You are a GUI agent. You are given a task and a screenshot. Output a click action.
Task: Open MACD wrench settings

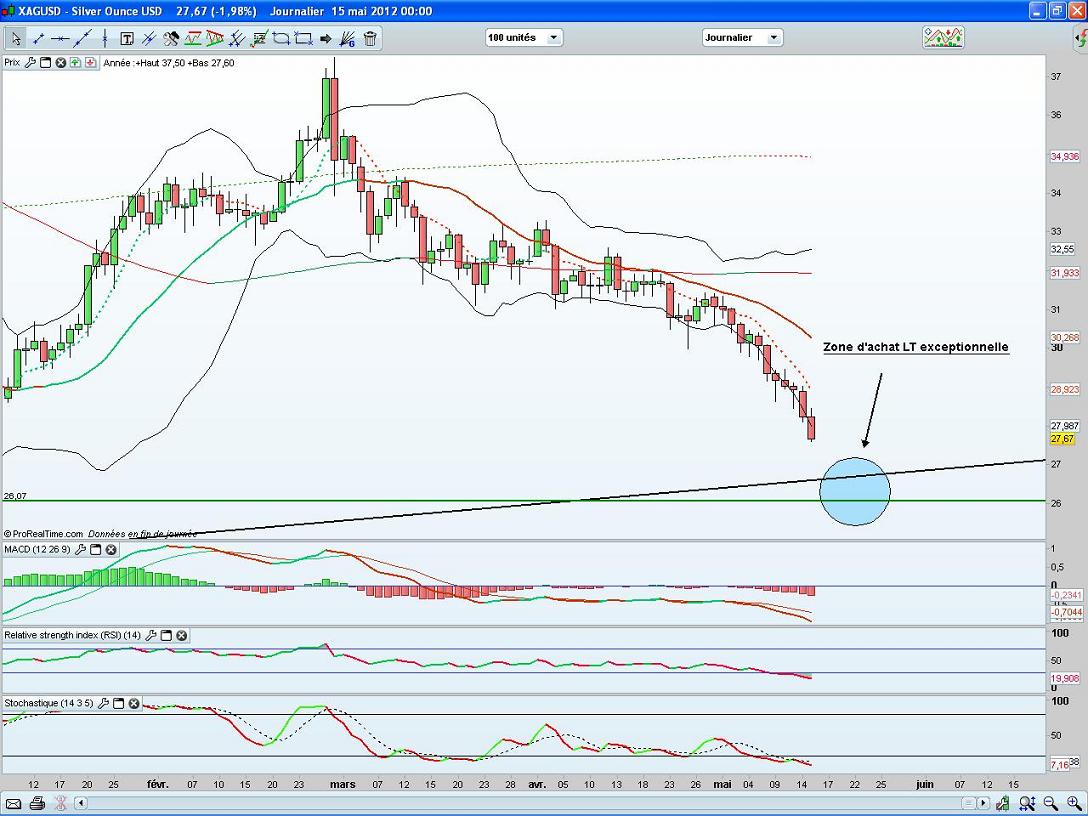(x=80, y=550)
